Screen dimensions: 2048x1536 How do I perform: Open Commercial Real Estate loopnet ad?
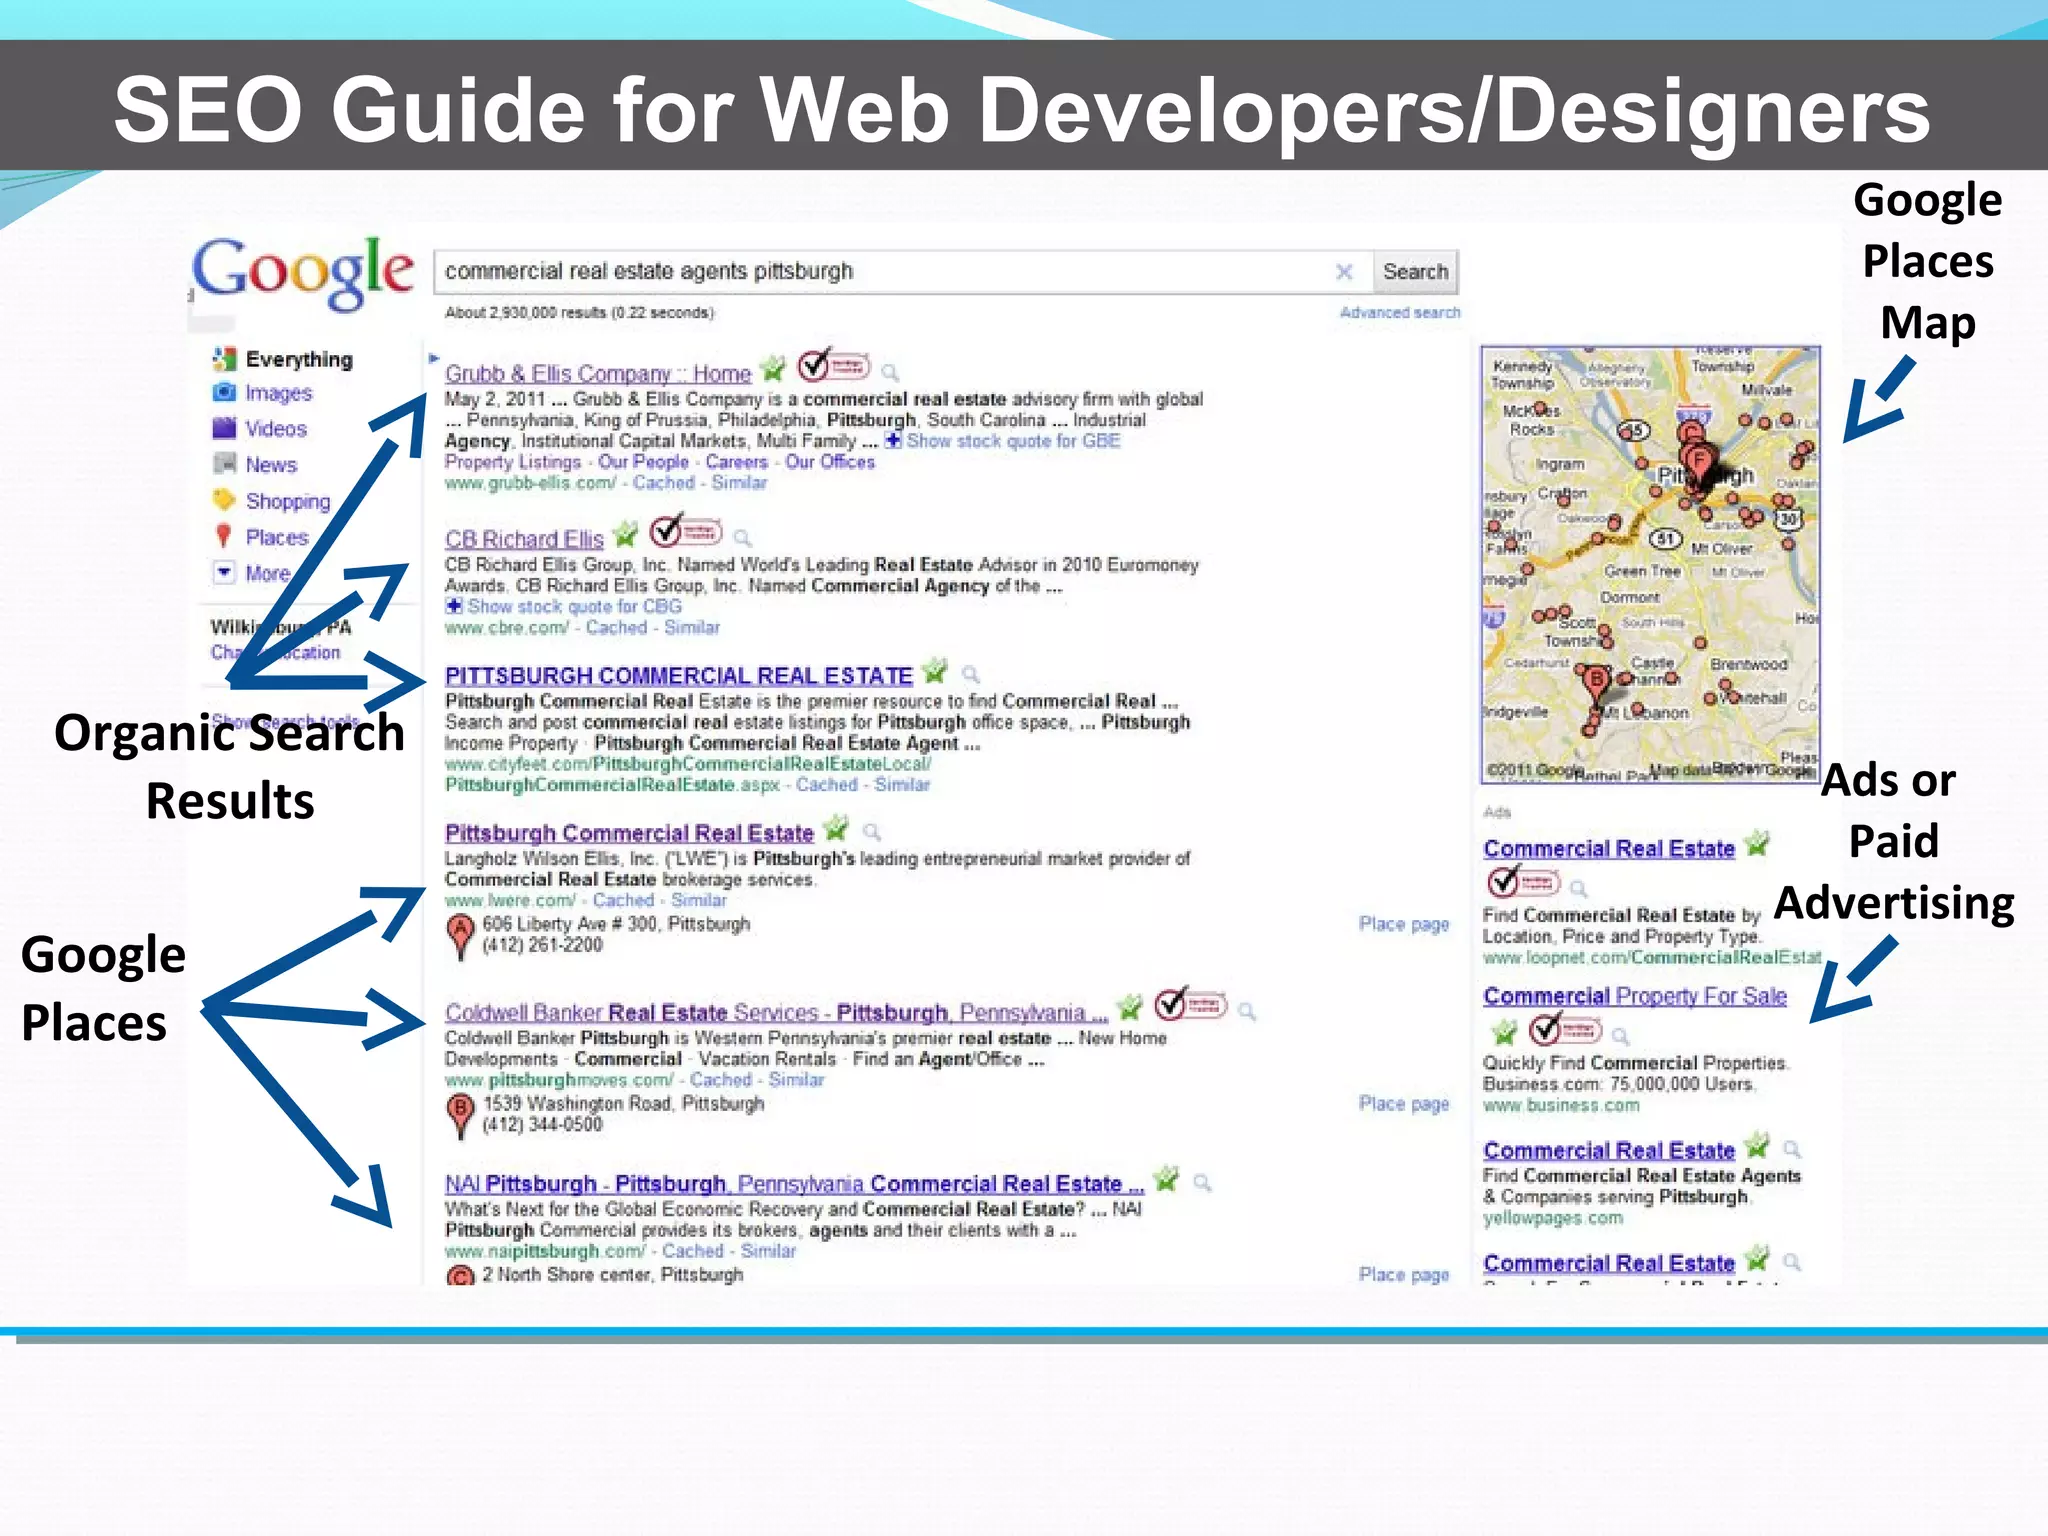pyautogui.click(x=1609, y=849)
